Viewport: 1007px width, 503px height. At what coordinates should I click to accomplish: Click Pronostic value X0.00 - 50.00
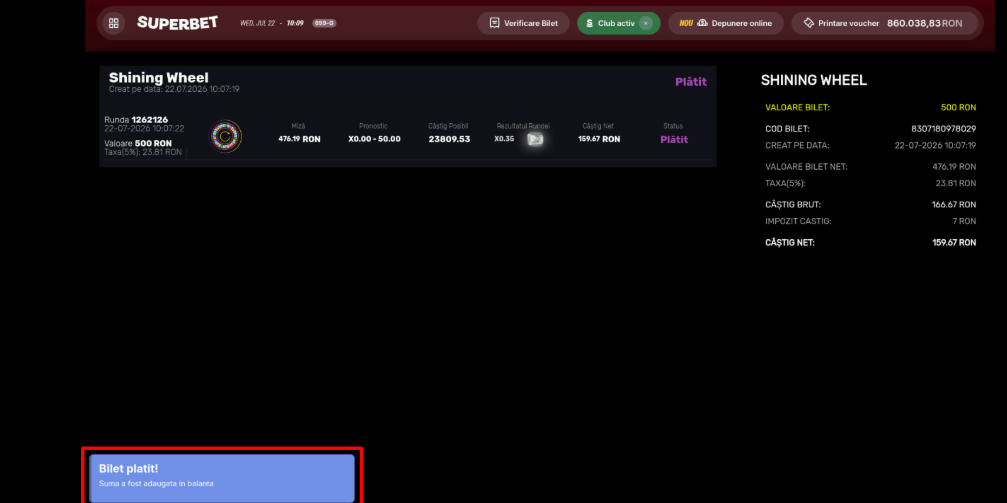coord(374,139)
